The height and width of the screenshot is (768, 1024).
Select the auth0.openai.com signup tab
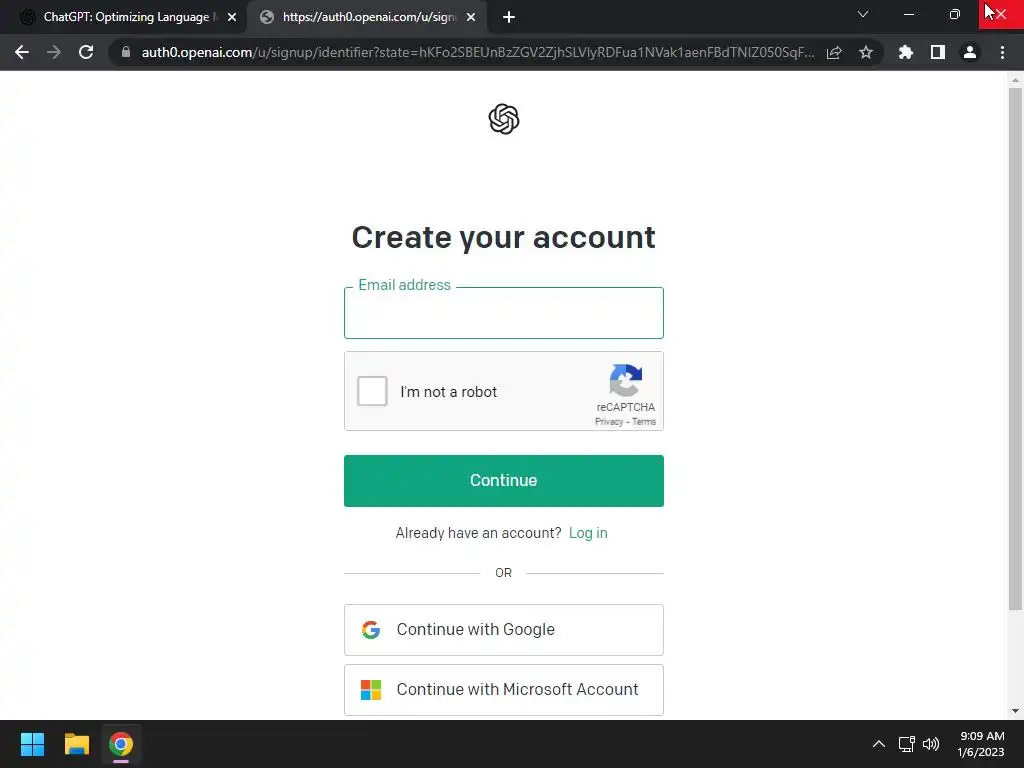[x=368, y=17]
